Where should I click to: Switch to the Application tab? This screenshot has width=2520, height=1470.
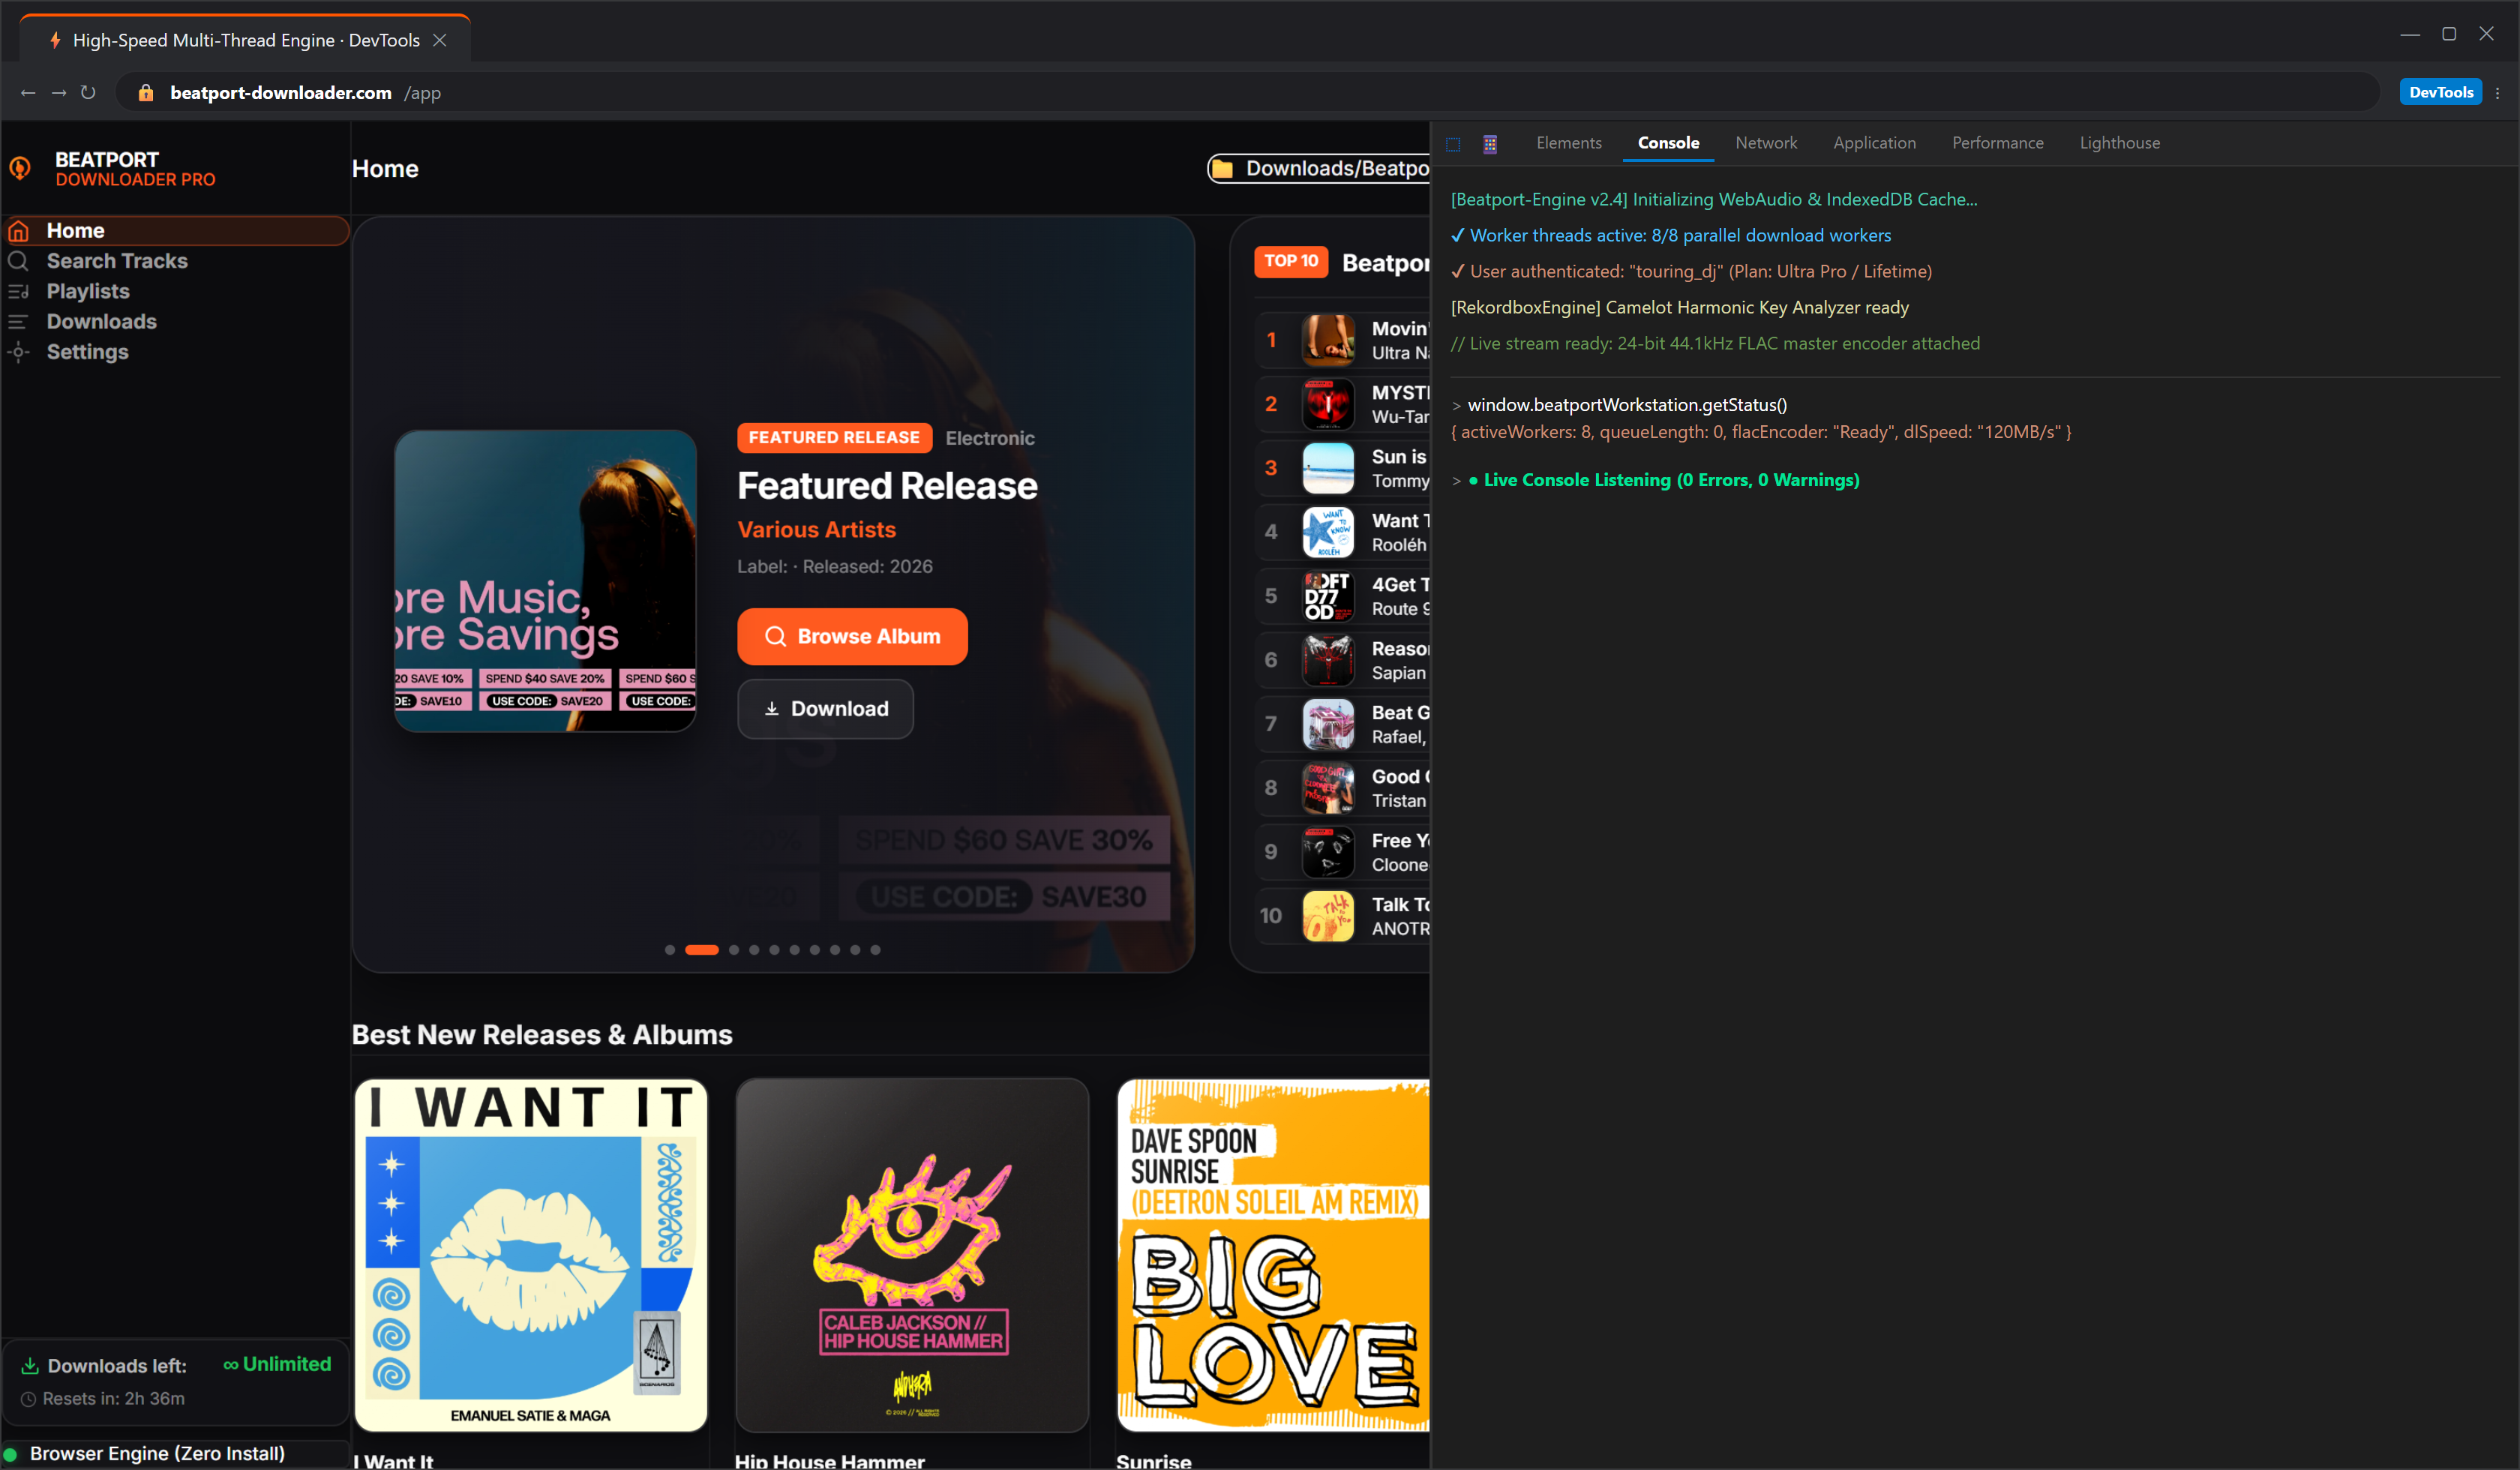(x=1874, y=143)
